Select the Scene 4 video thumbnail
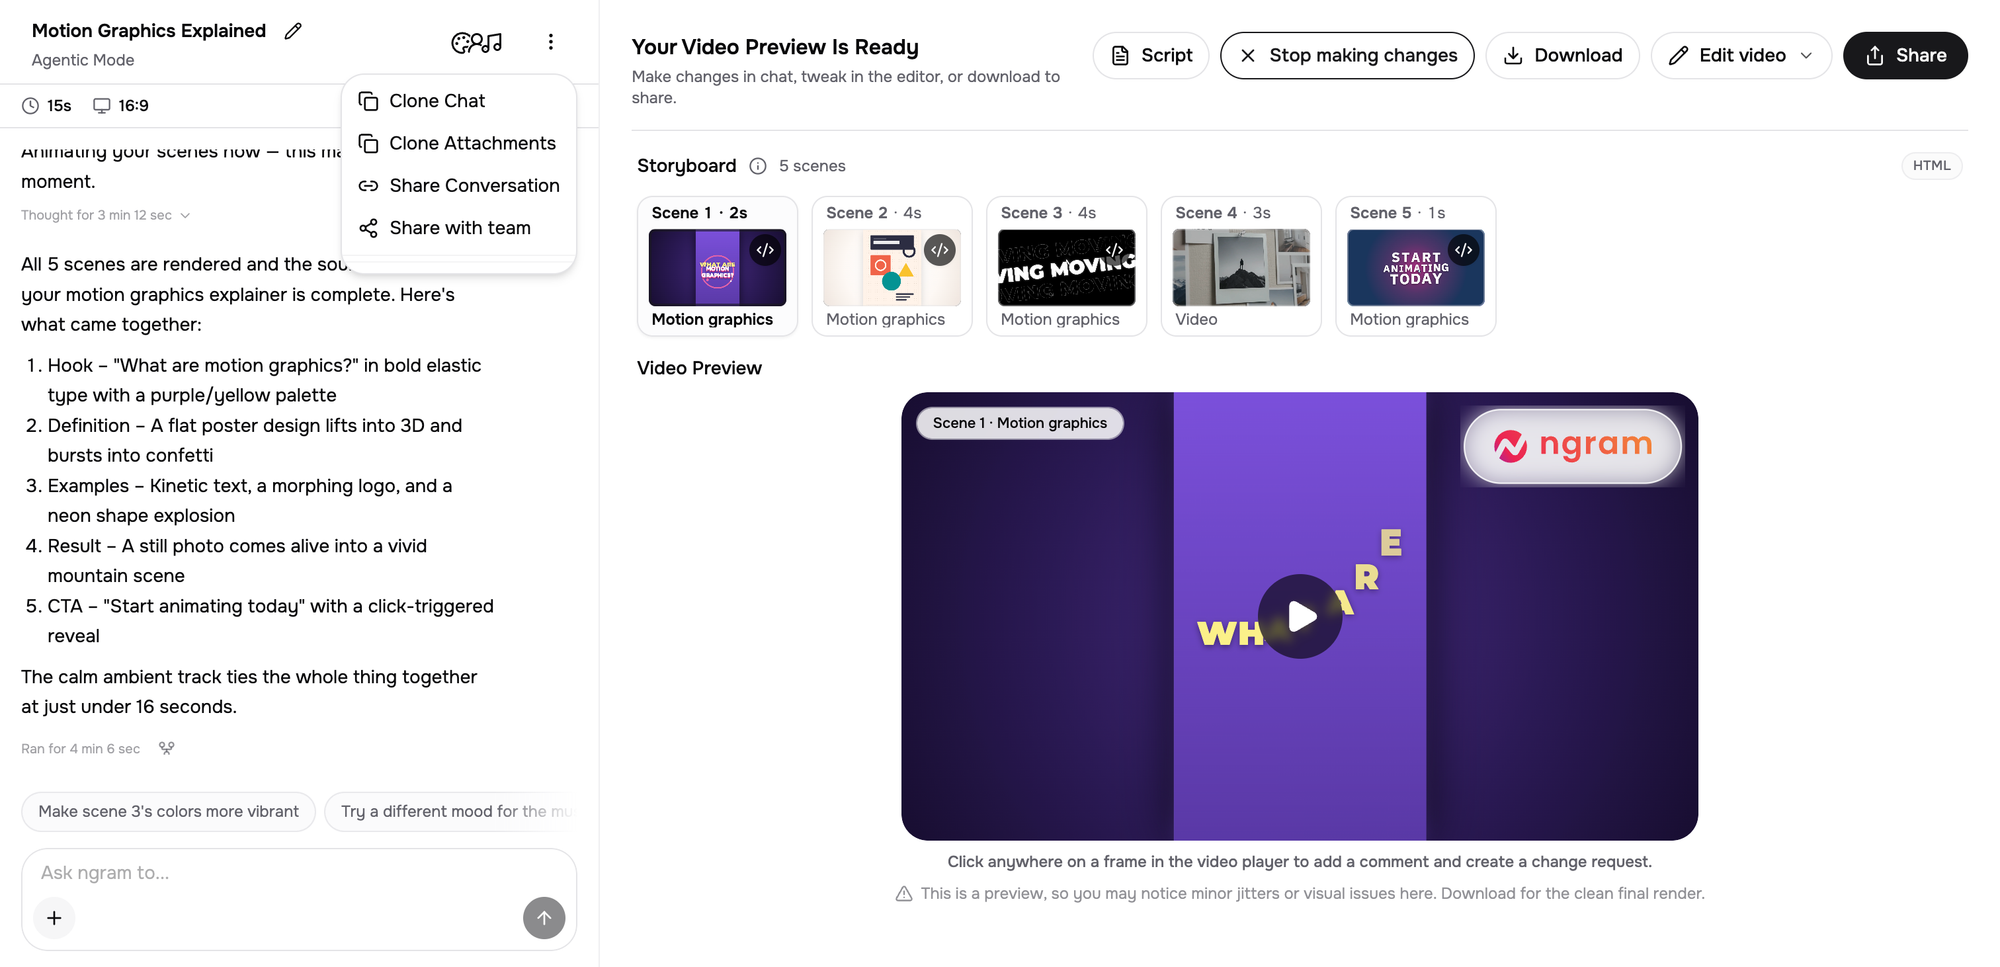Viewport: 2000px width, 967px height. (1241, 267)
